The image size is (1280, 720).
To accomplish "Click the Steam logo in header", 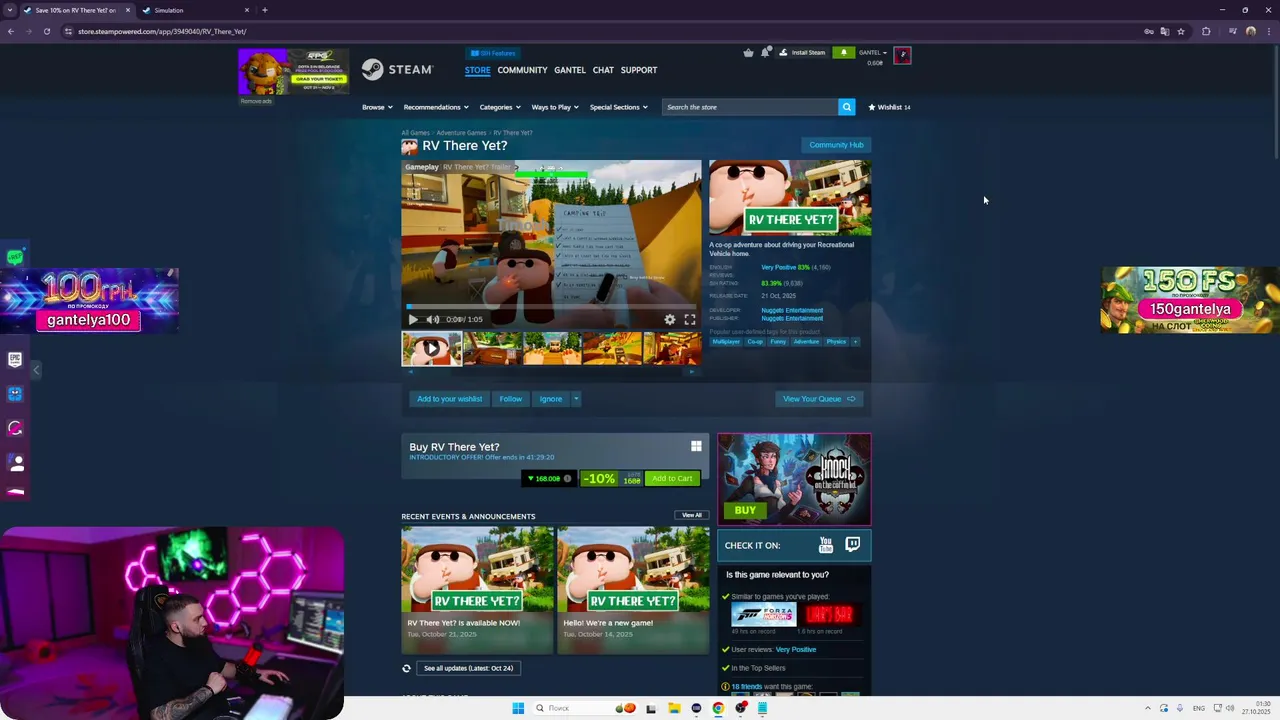I will (x=397, y=70).
